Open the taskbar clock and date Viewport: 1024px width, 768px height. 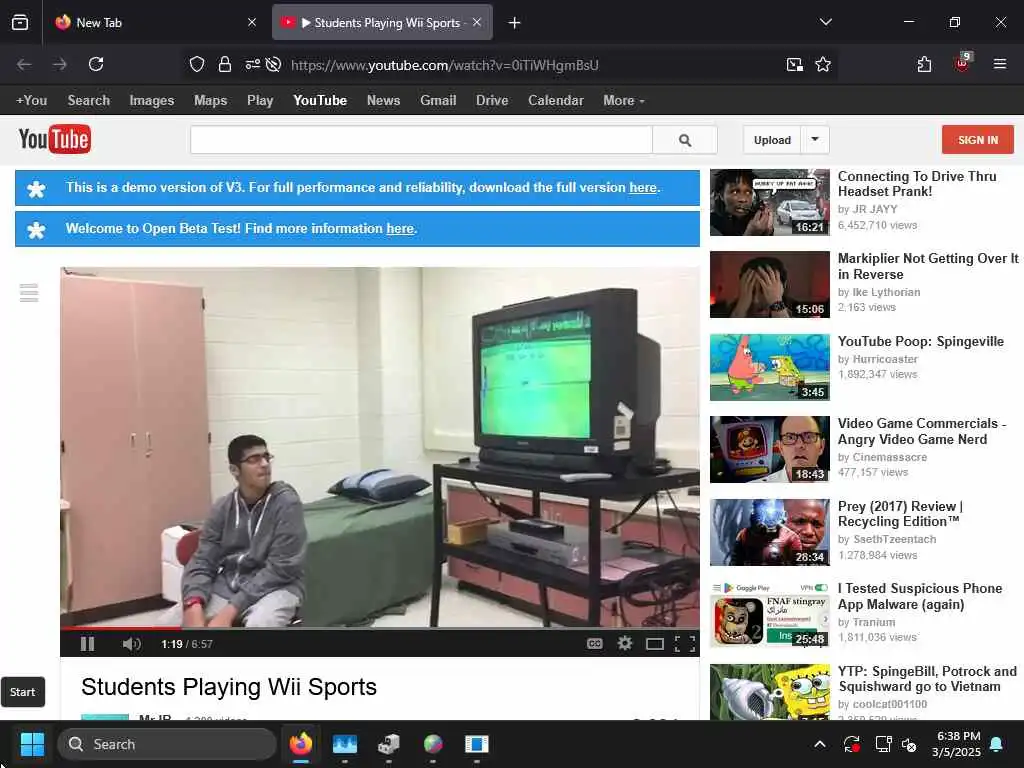957,744
